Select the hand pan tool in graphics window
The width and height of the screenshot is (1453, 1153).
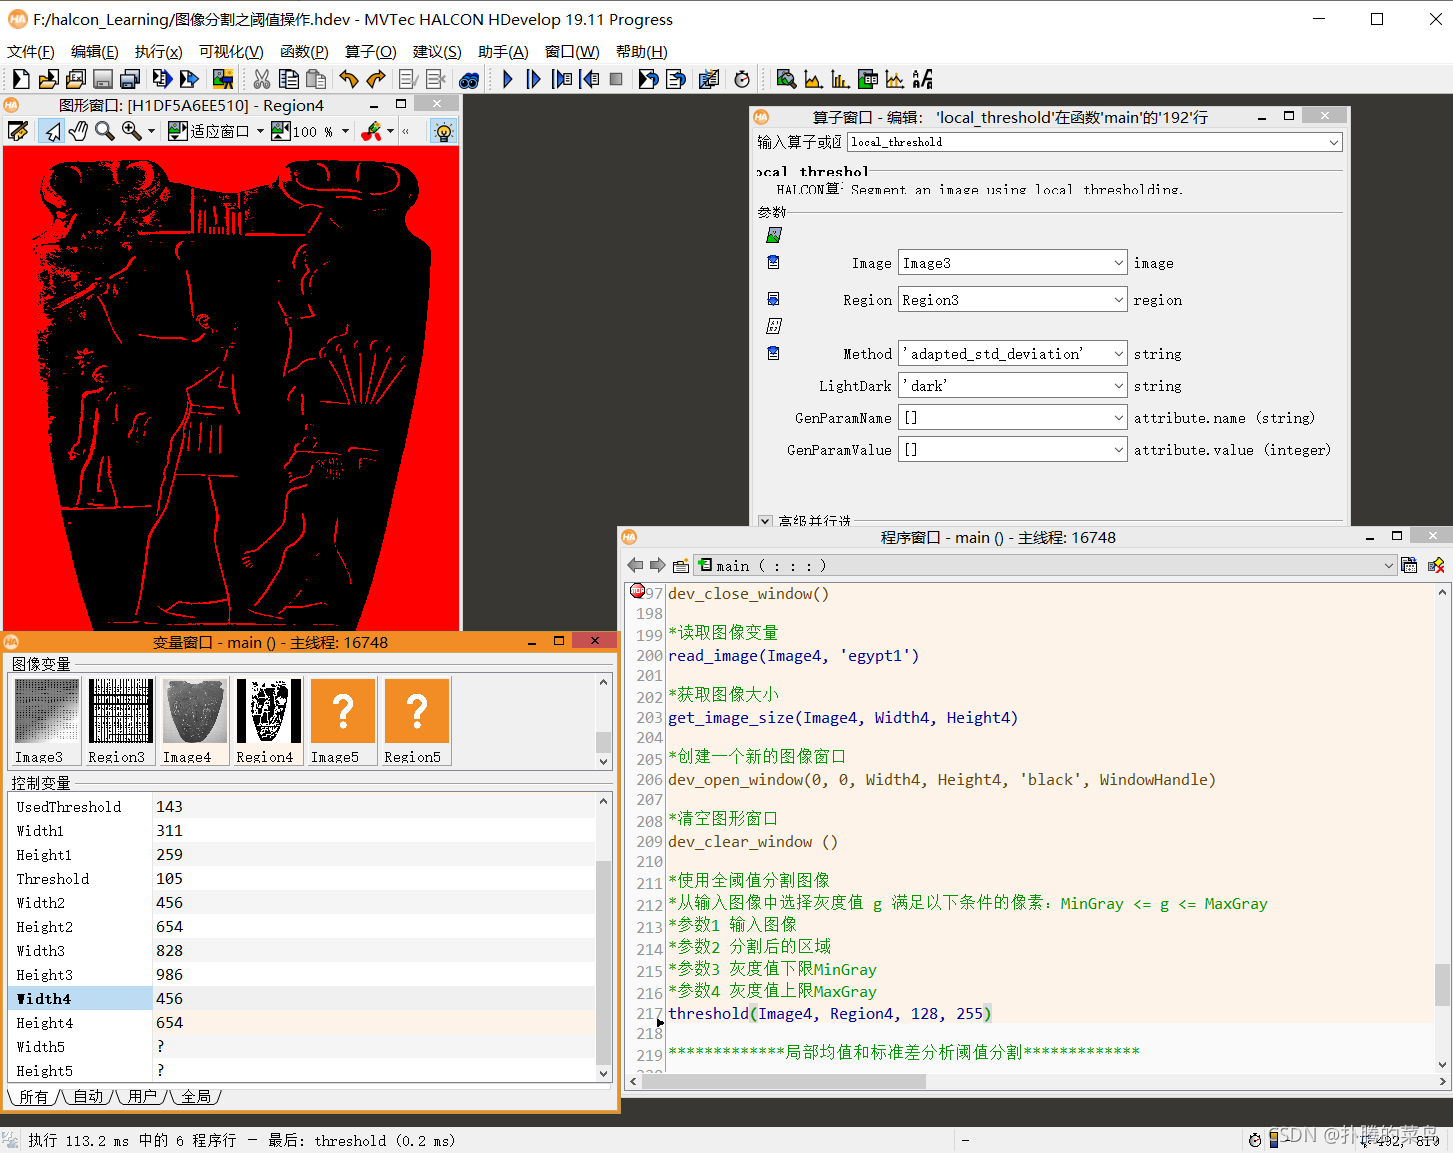coord(78,131)
